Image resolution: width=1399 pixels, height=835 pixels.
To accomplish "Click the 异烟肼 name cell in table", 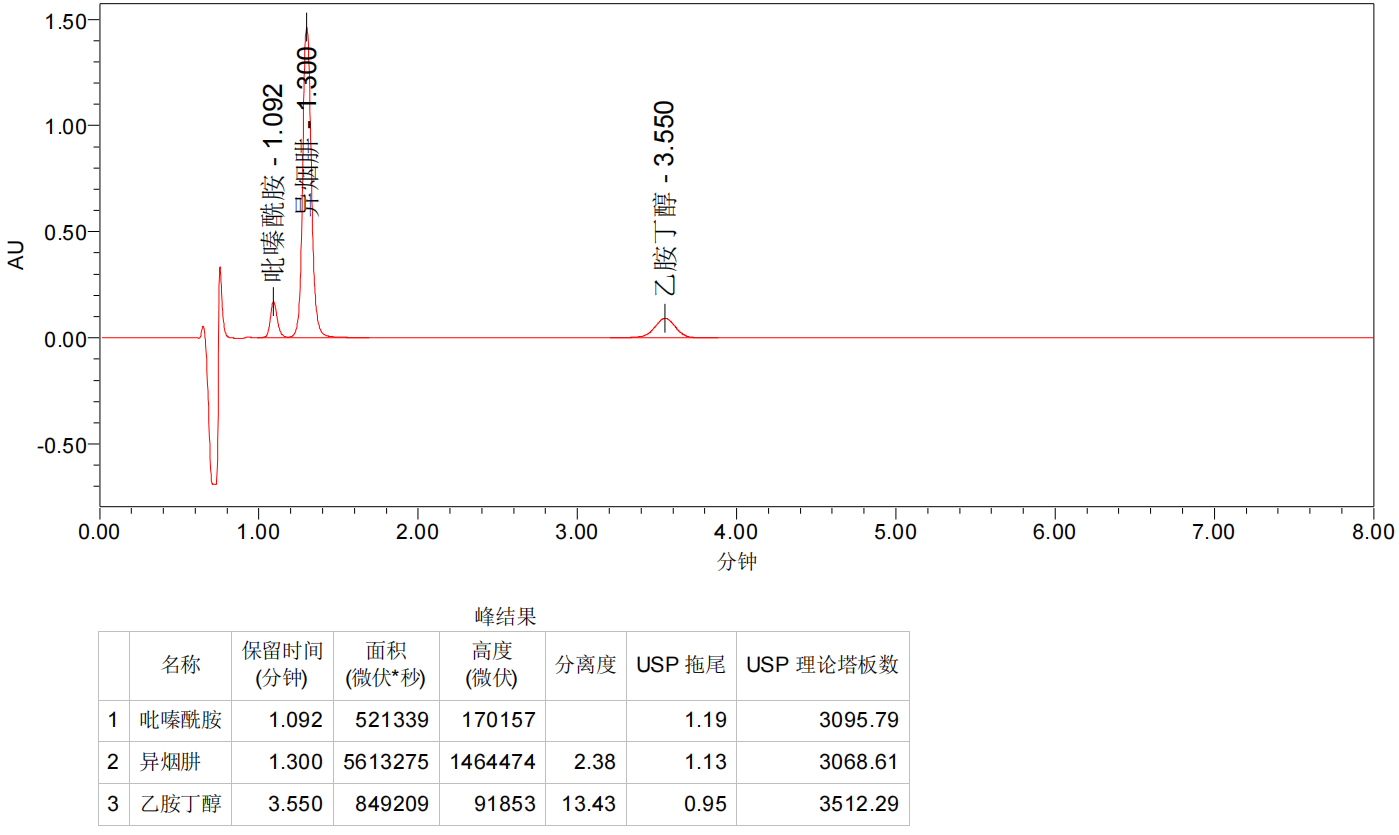I will pos(170,762).
